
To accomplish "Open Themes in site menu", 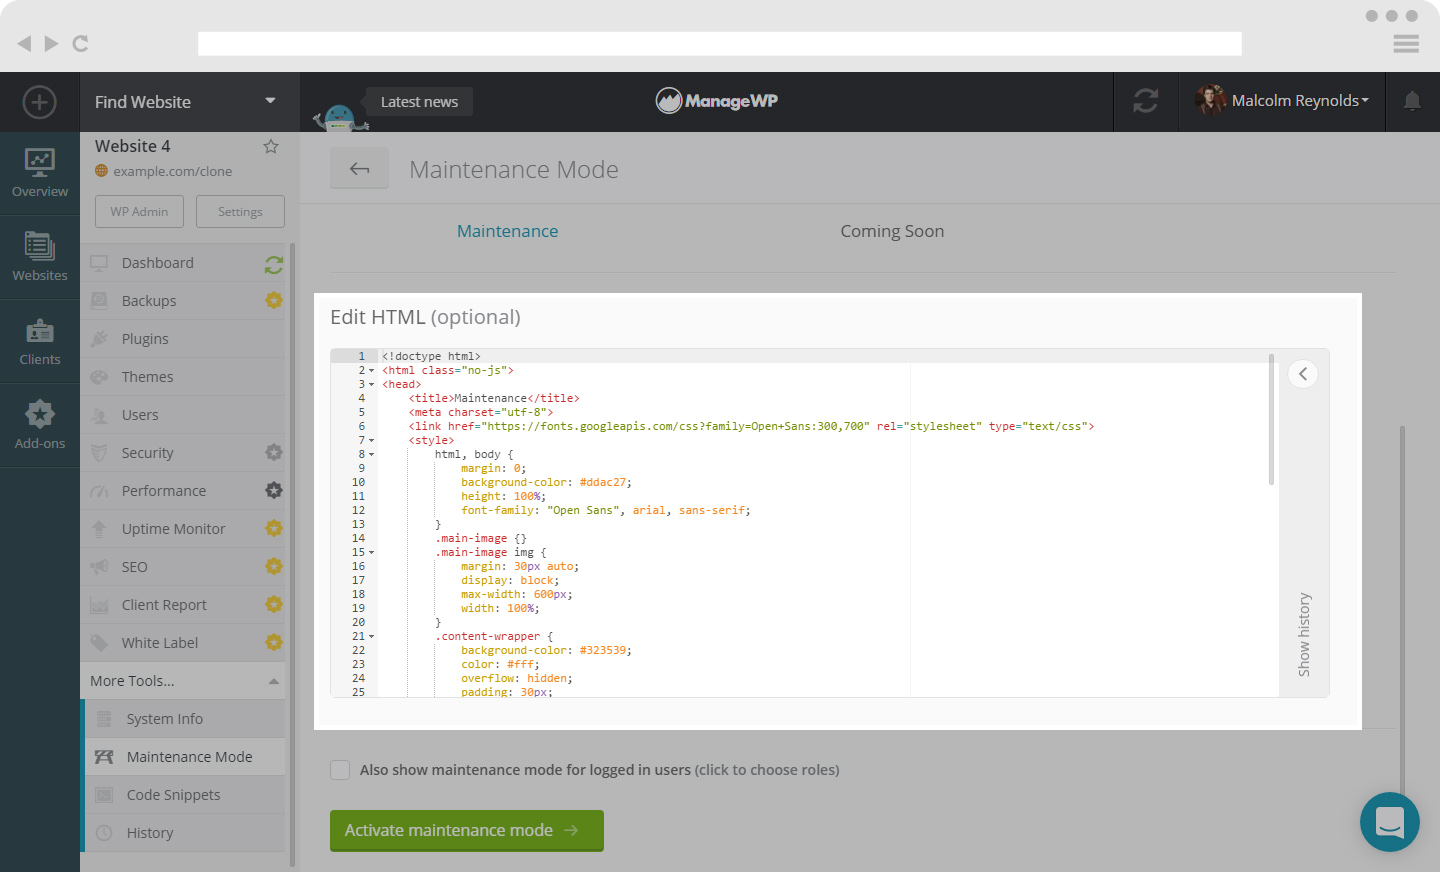I will click(x=148, y=377).
